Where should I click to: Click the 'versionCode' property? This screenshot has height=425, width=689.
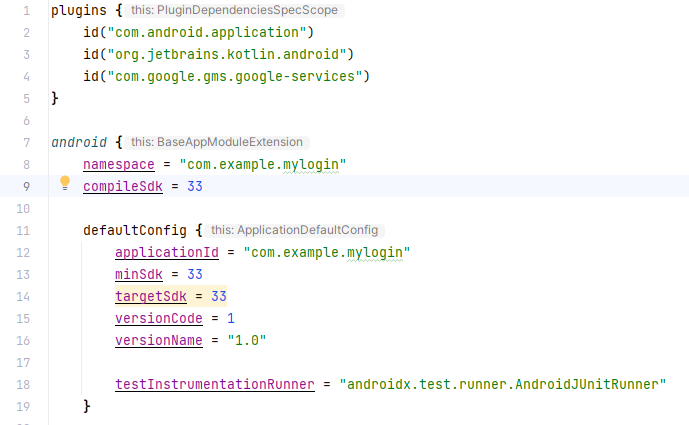[x=159, y=318]
